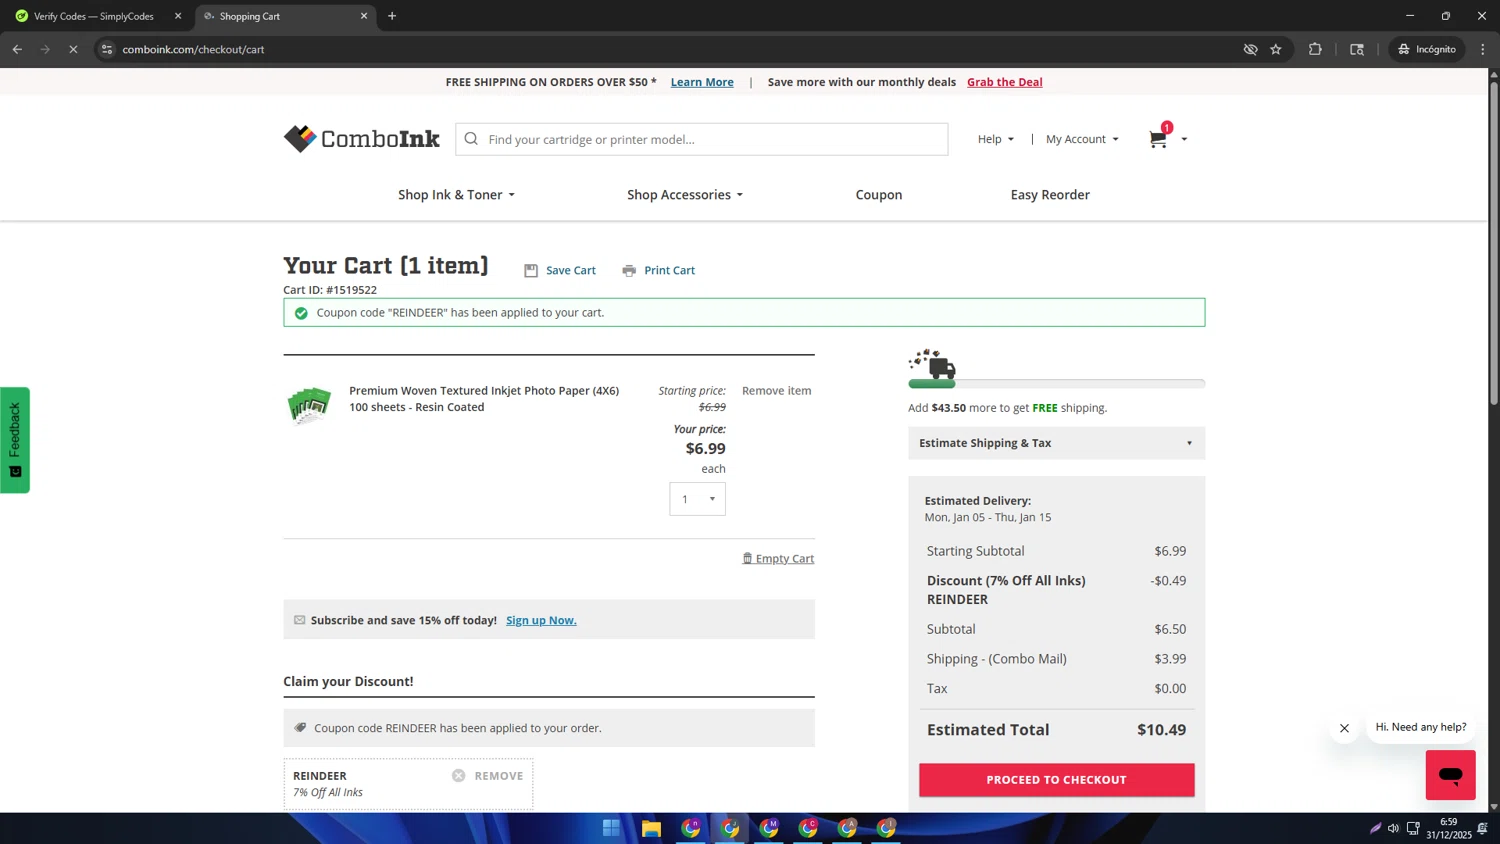Click the Incógnito indicator
The height and width of the screenshot is (844, 1500).
1427,49
